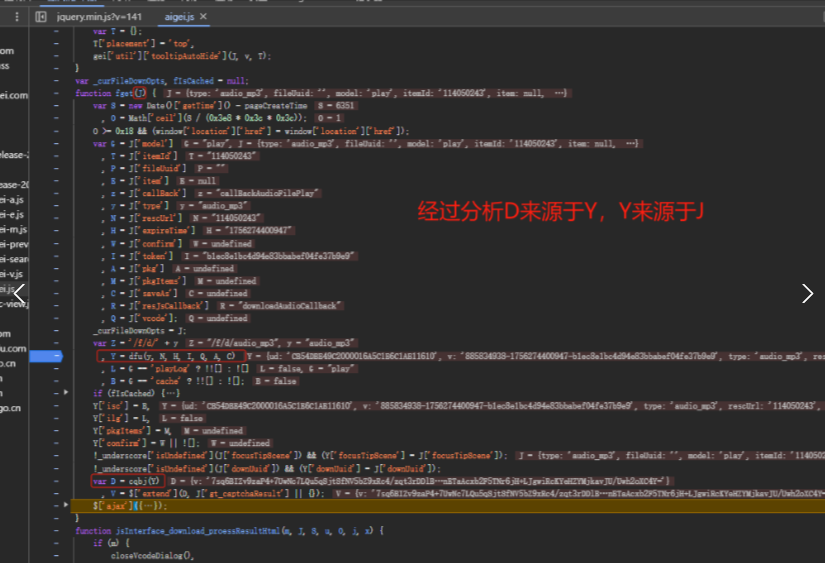Expand the collapsed if (fIsCached) block arrow
Image resolution: width=825 pixels, height=563 pixels.
tap(66, 392)
